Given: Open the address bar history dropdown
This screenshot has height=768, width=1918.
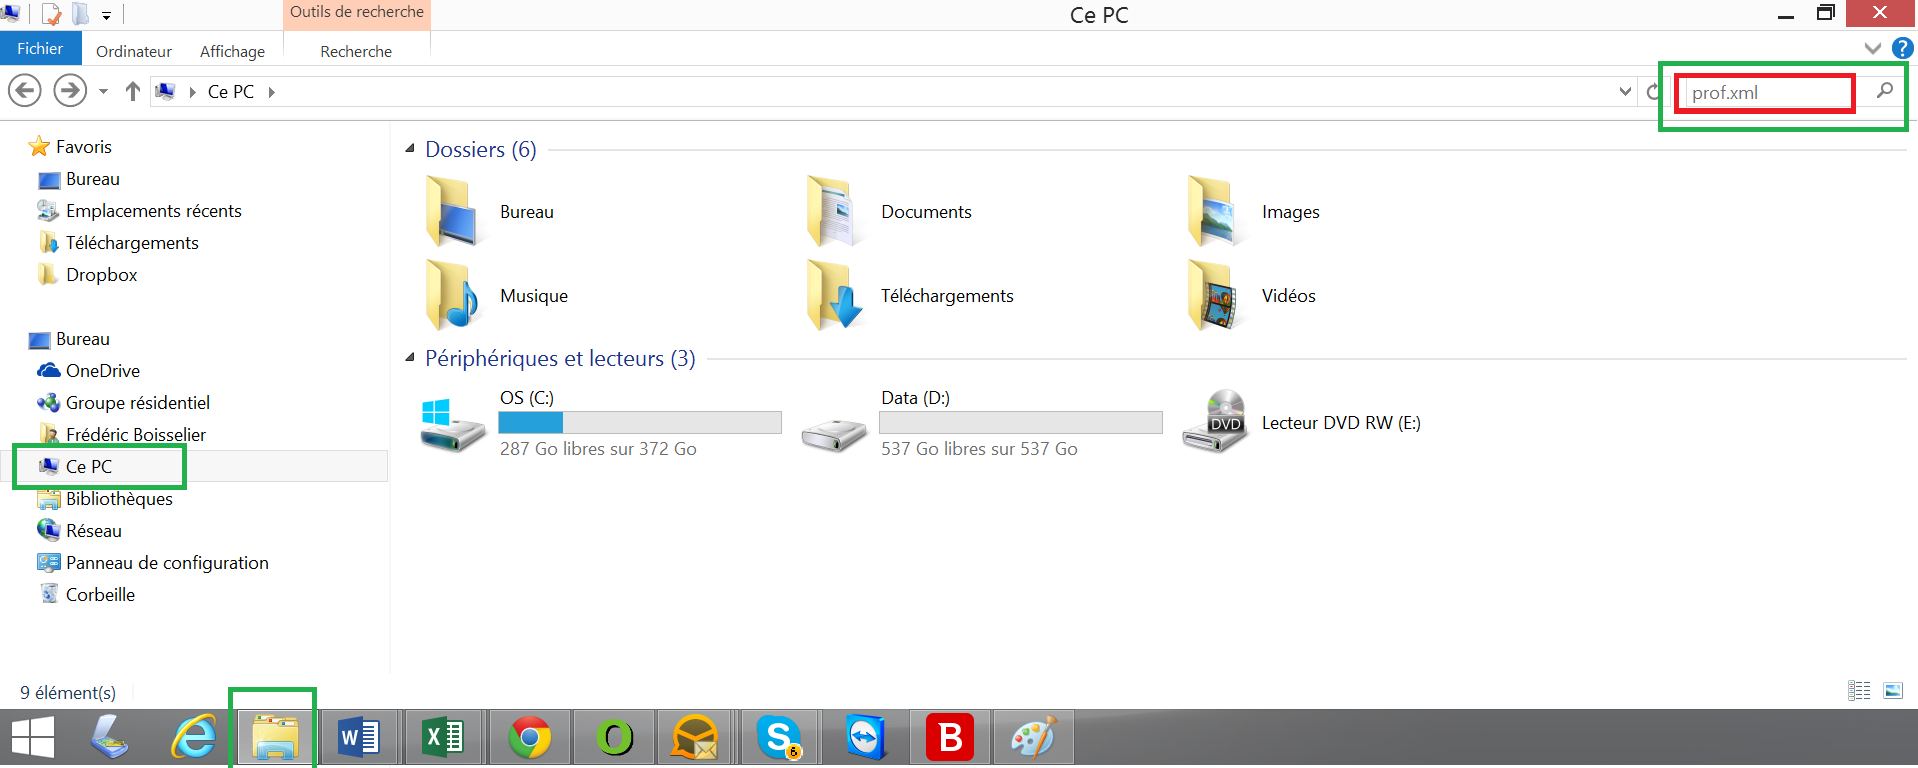Looking at the screenshot, I should (1625, 91).
